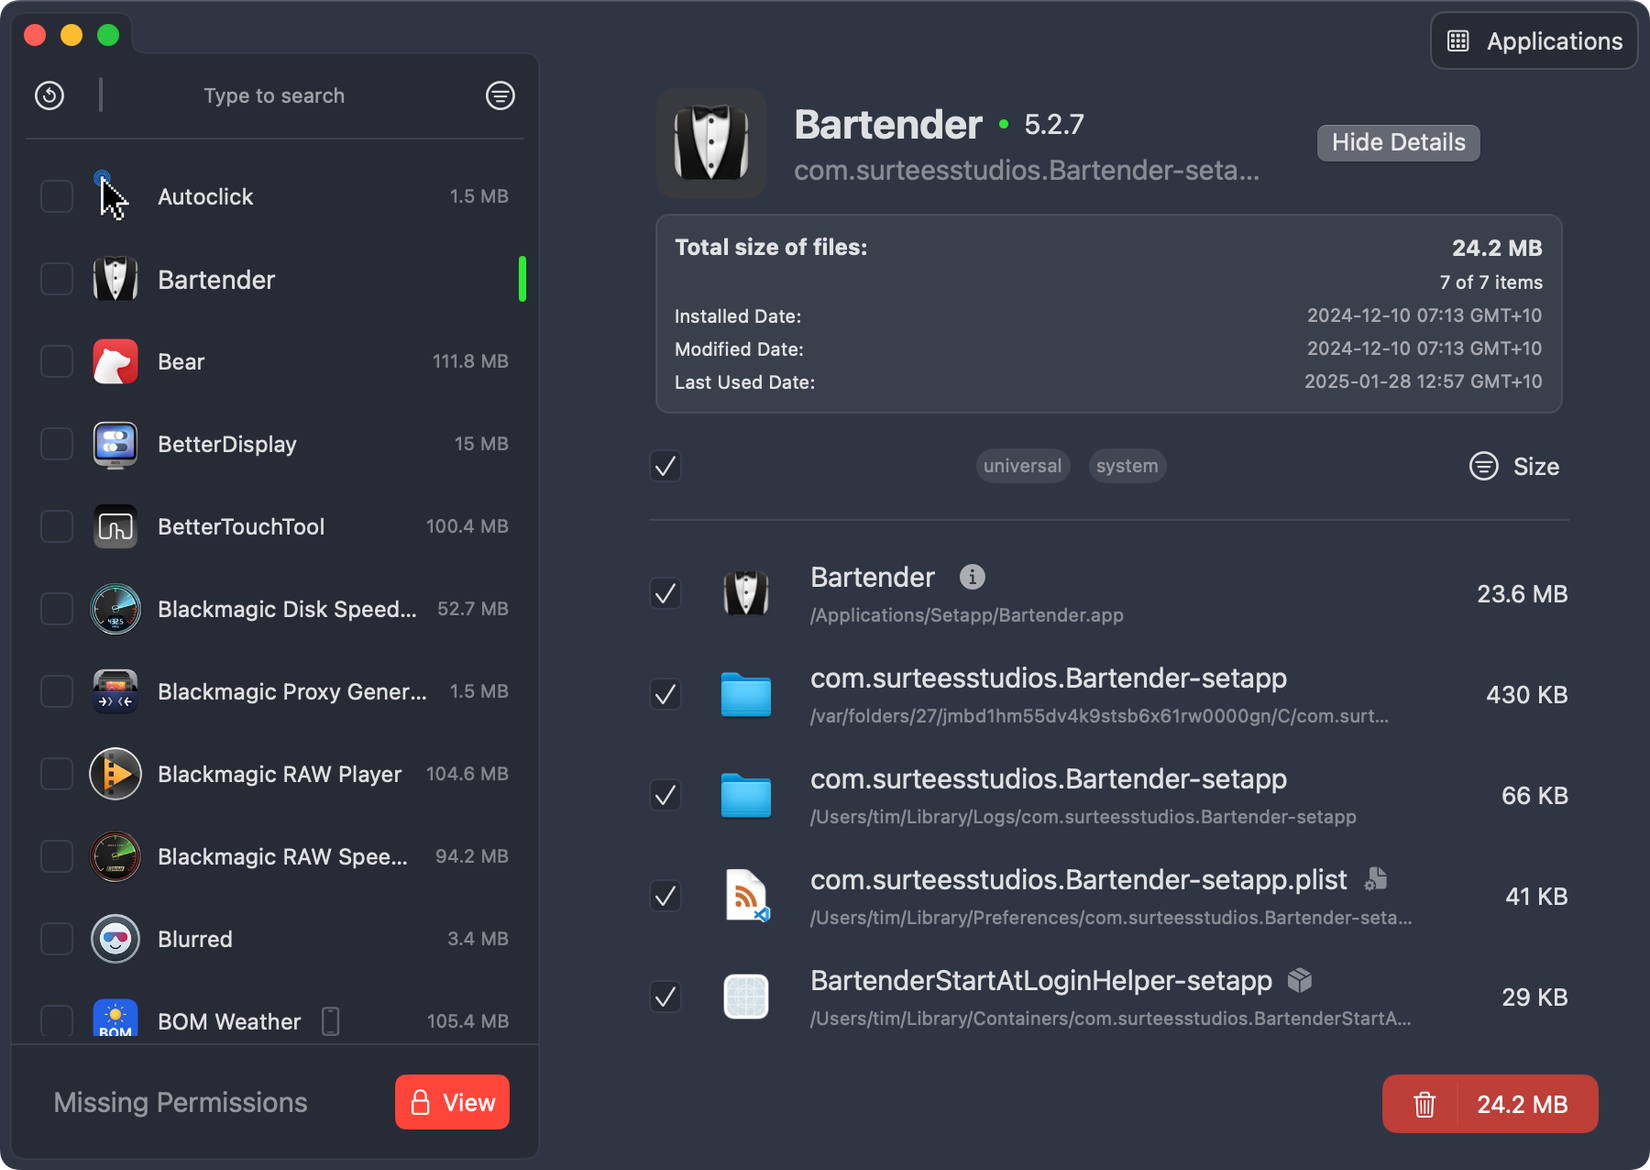Toggle the select-all checkbox above file list
1650x1170 pixels.
pos(665,466)
